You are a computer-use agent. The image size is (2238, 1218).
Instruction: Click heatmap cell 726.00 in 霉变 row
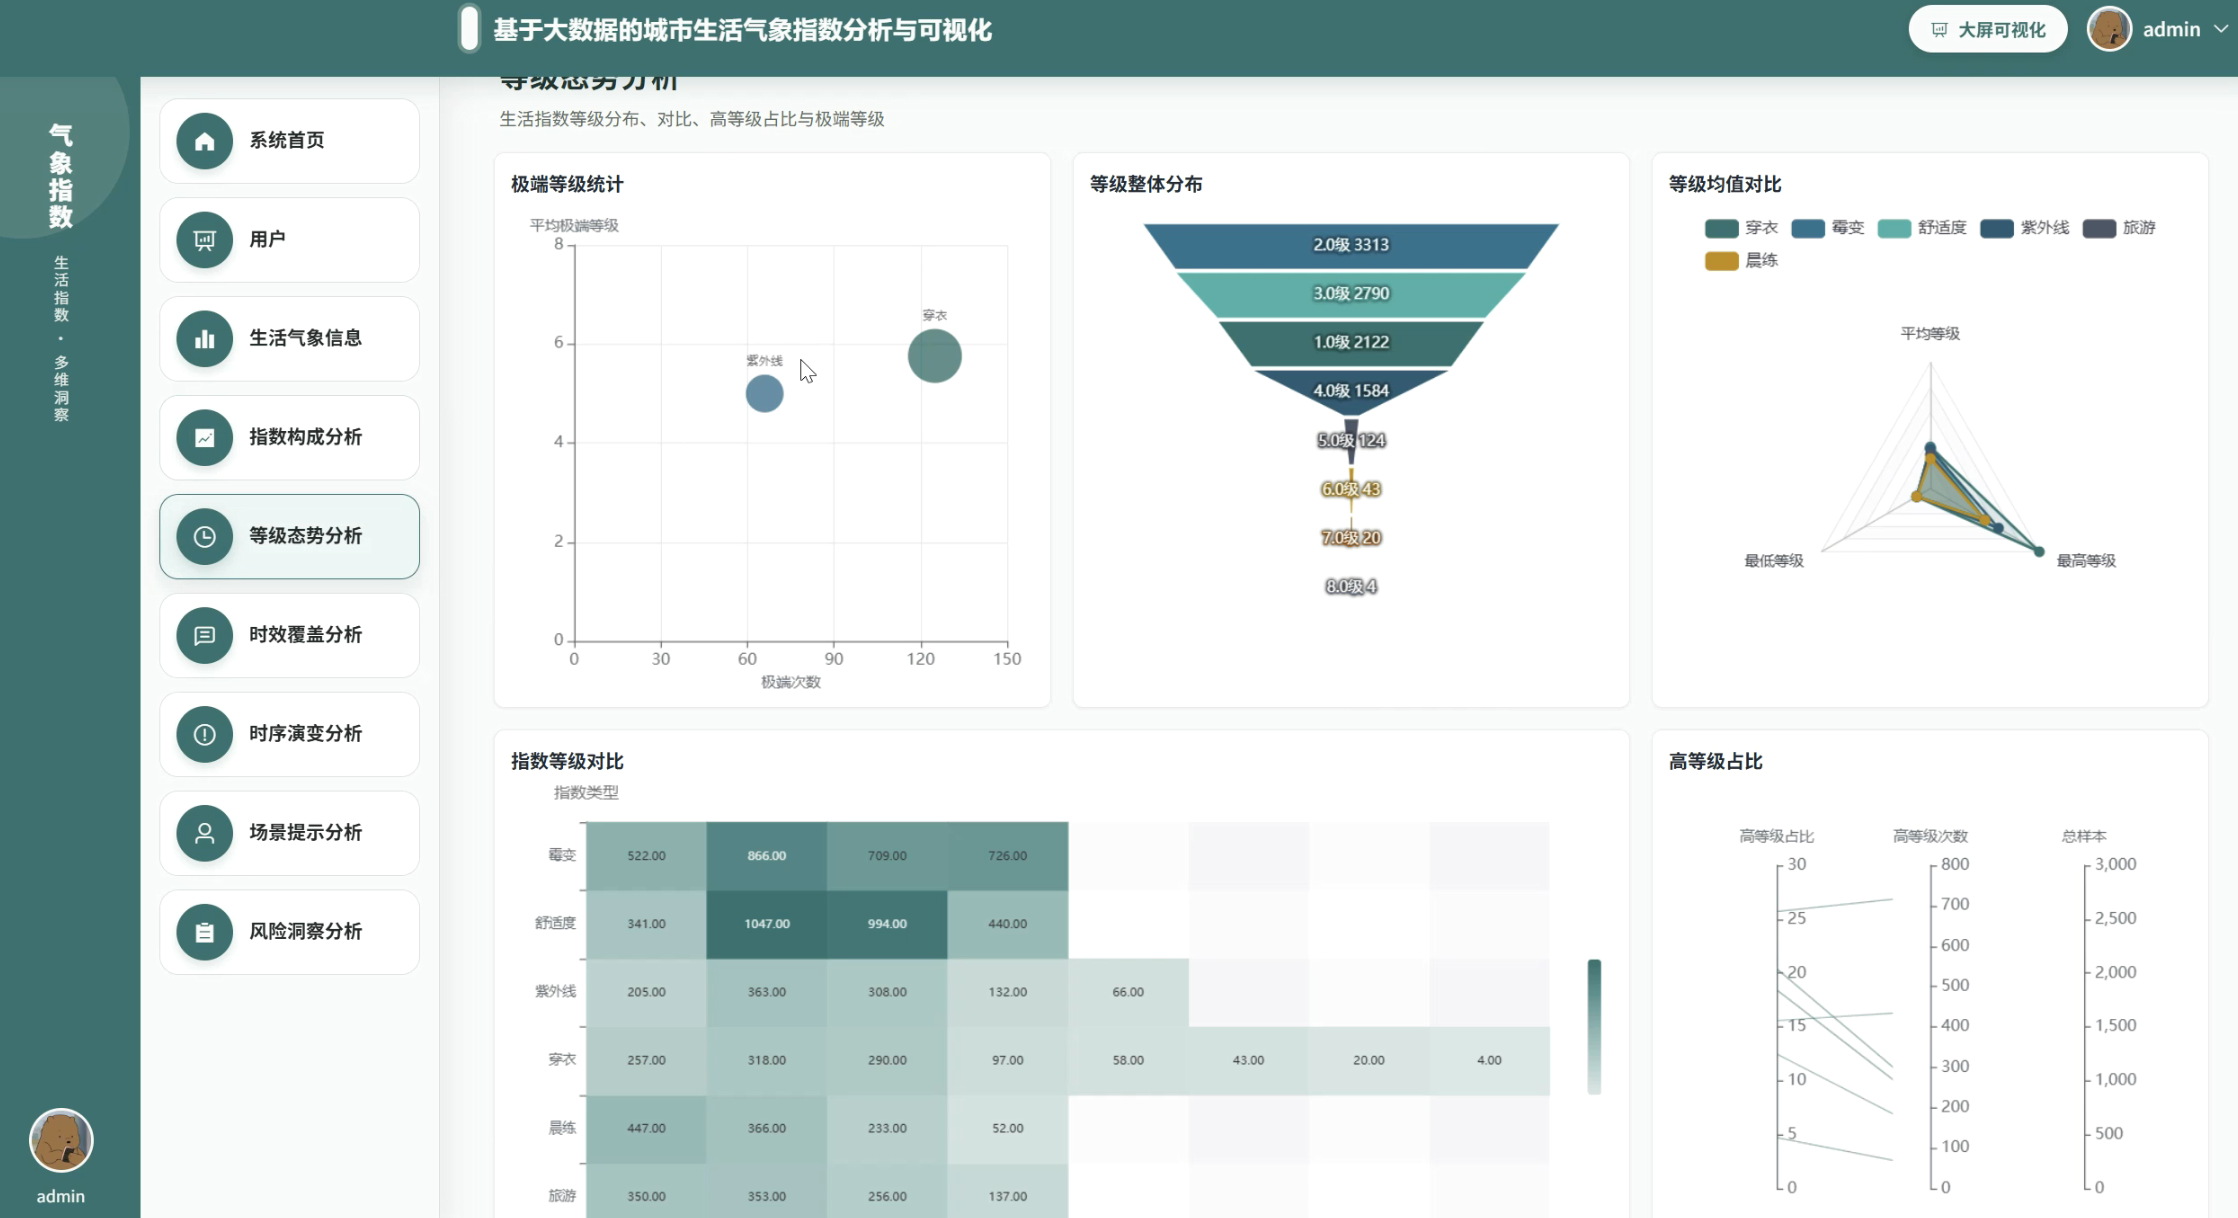(1008, 856)
